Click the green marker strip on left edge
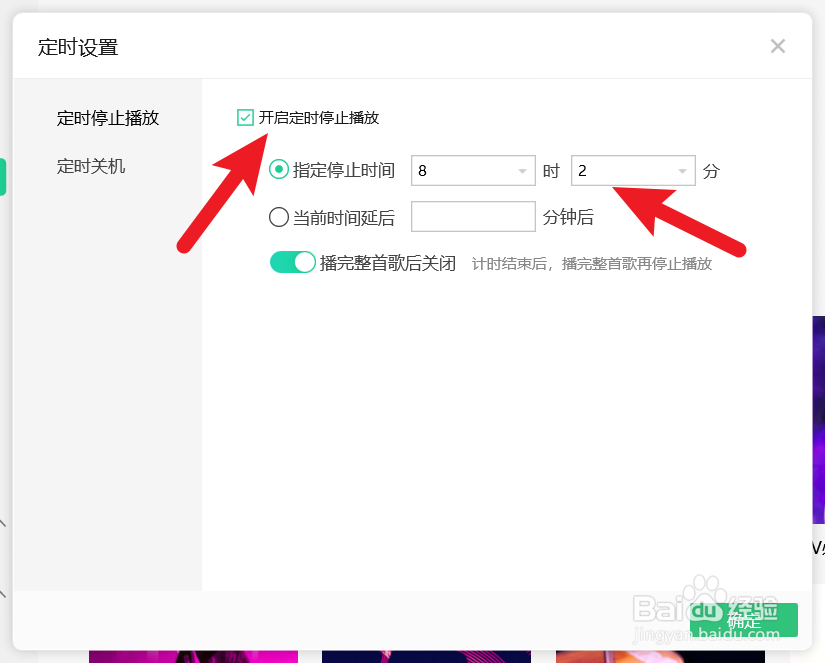Screen dimensions: 825x663 tap(3, 176)
